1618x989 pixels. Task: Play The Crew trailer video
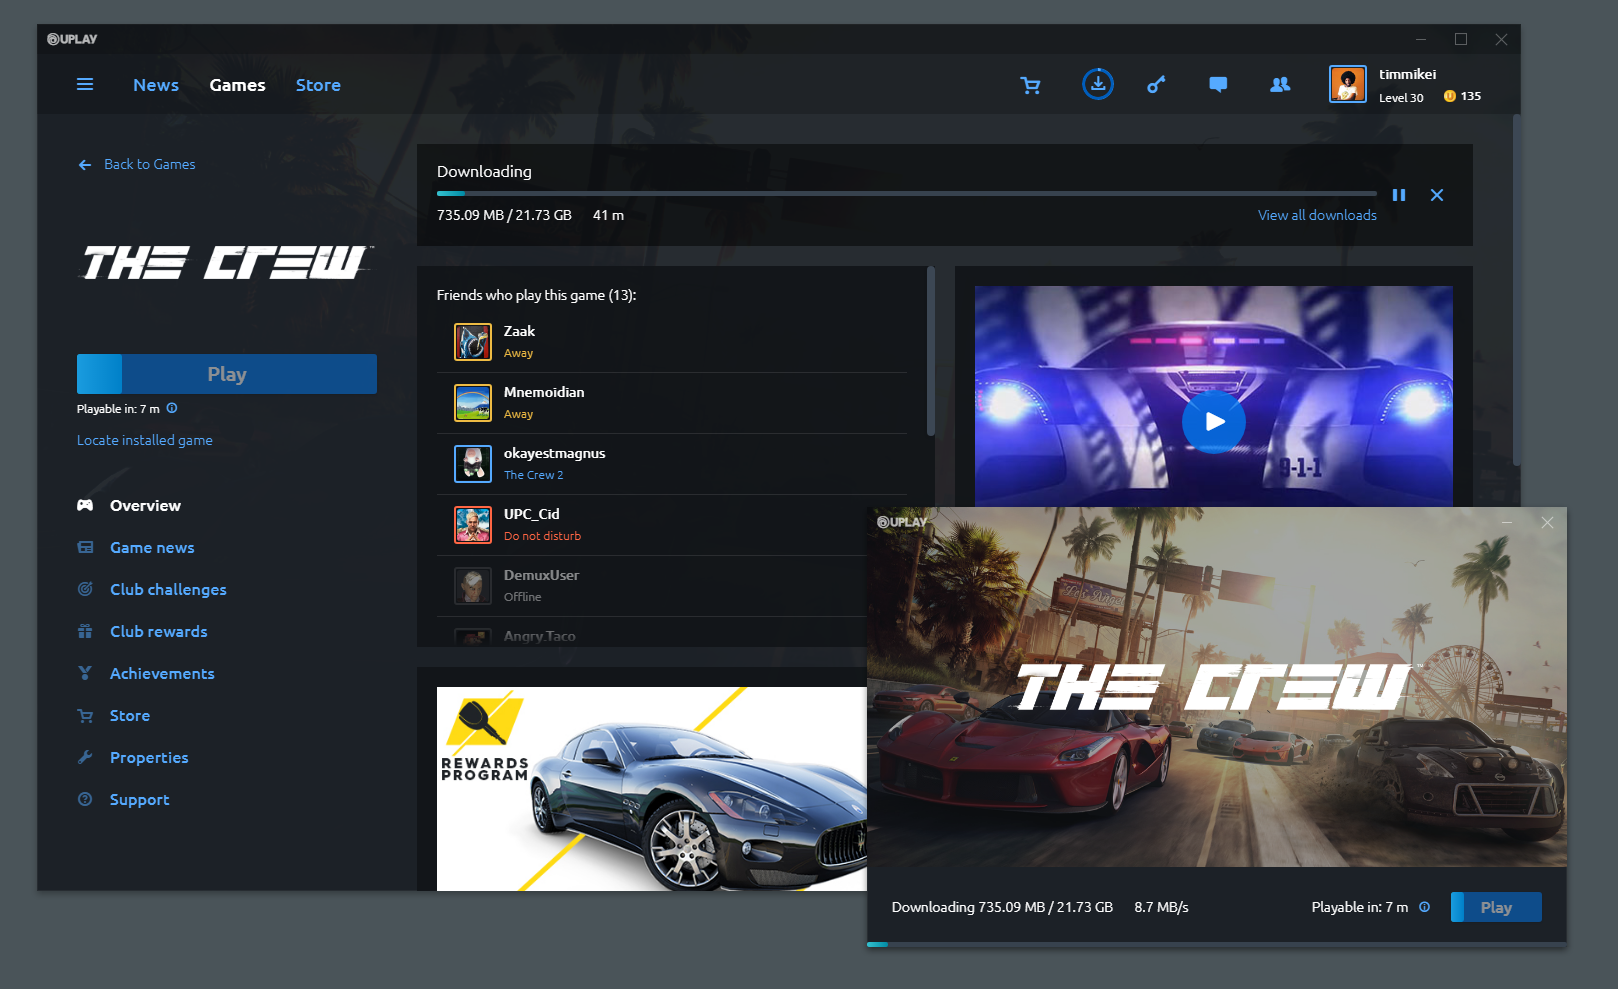1214,422
